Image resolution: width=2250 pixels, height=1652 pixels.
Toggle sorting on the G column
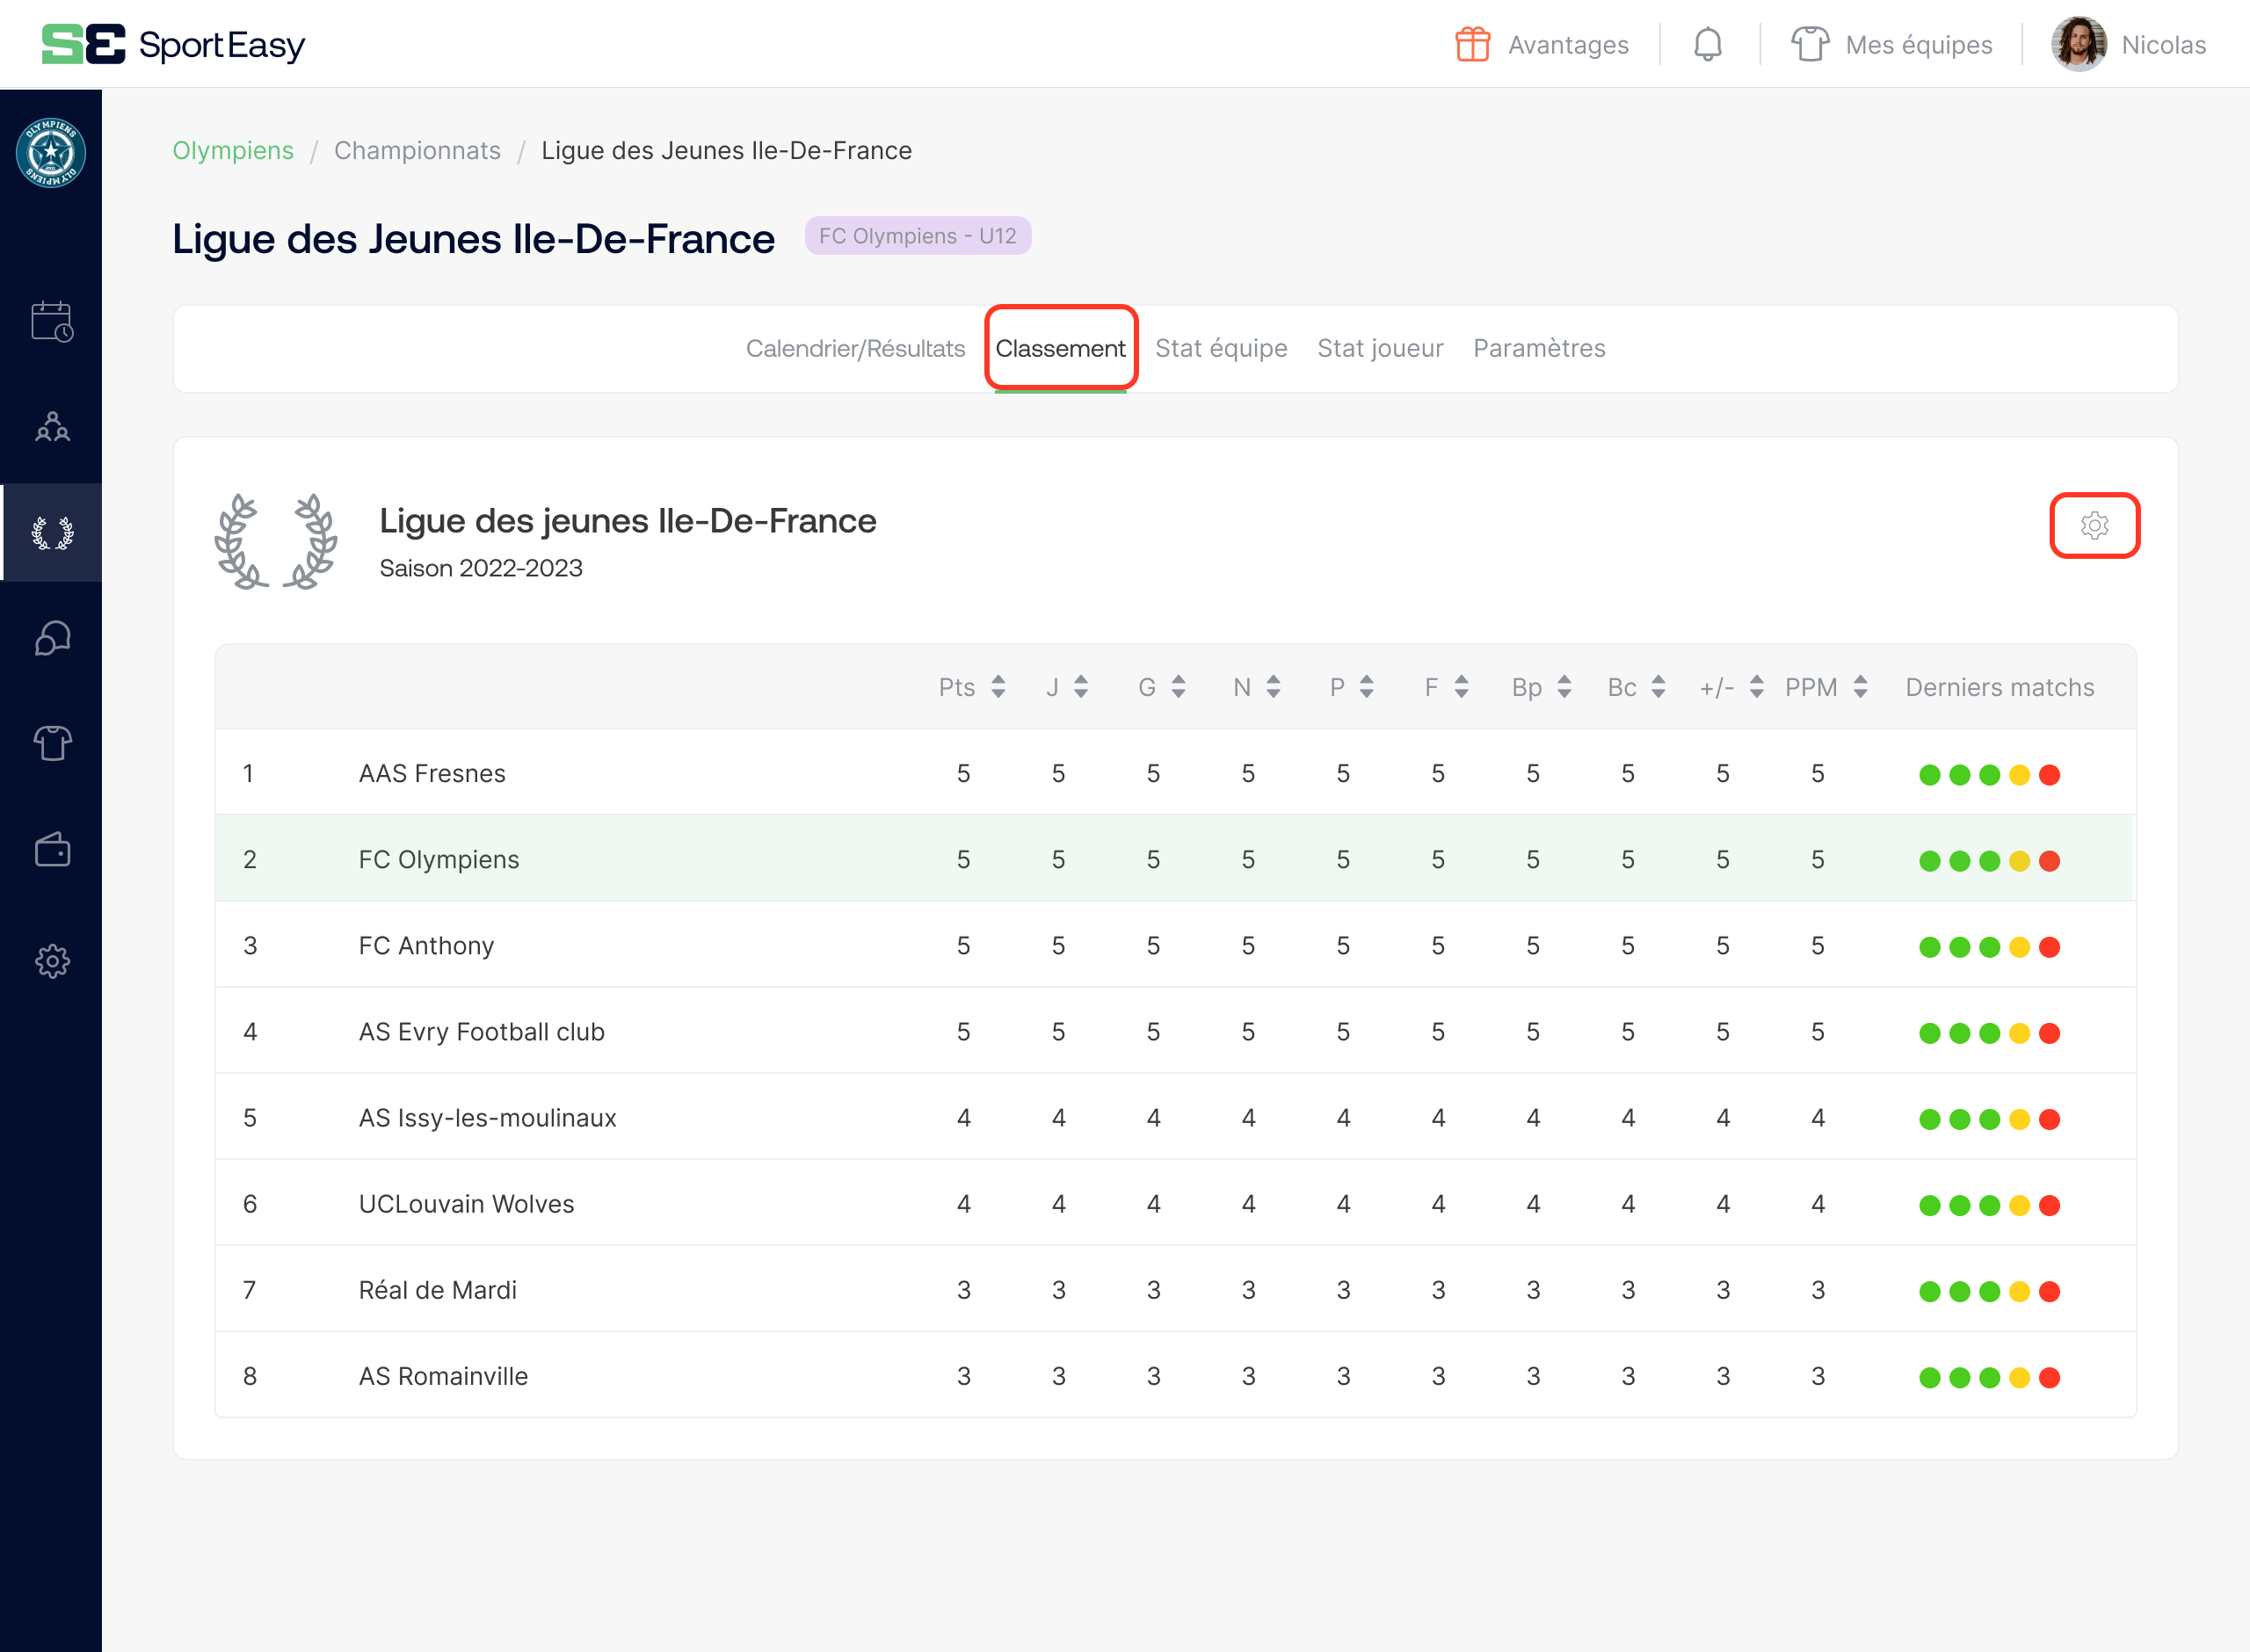point(1179,687)
